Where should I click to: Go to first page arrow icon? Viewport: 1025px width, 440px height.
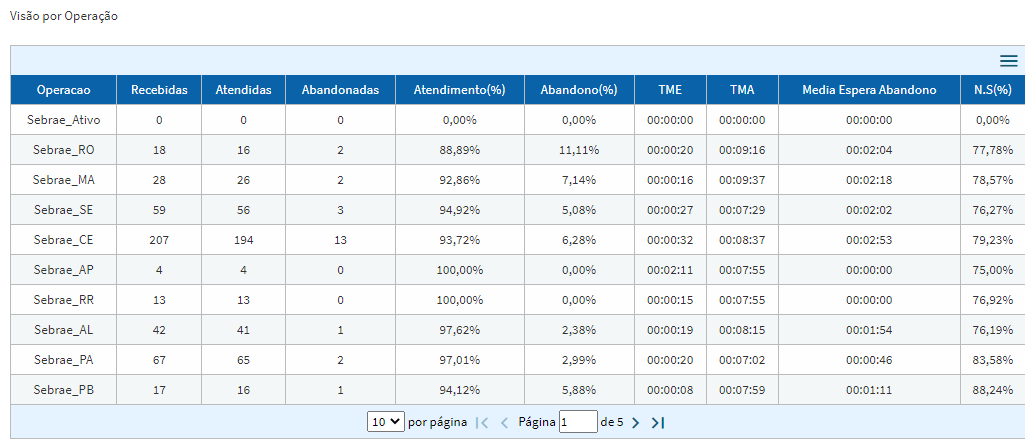point(482,422)
